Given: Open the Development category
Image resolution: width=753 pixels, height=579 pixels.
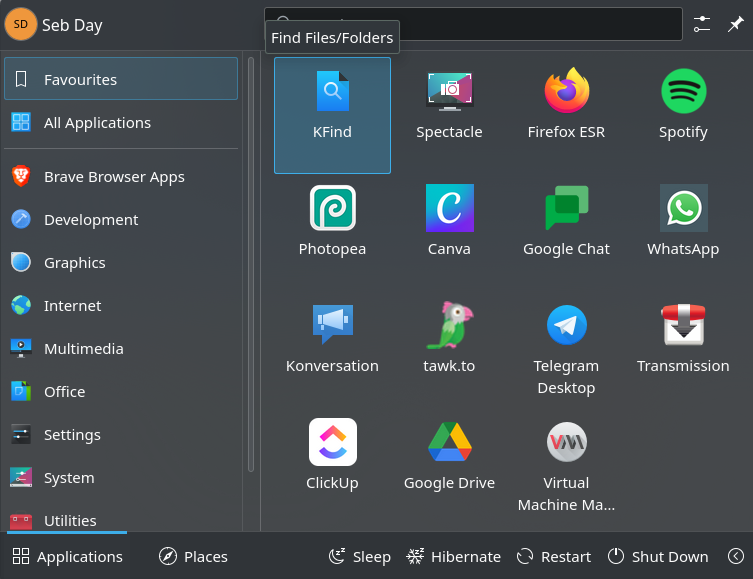Looking at the screenshot, I should 91,220.
